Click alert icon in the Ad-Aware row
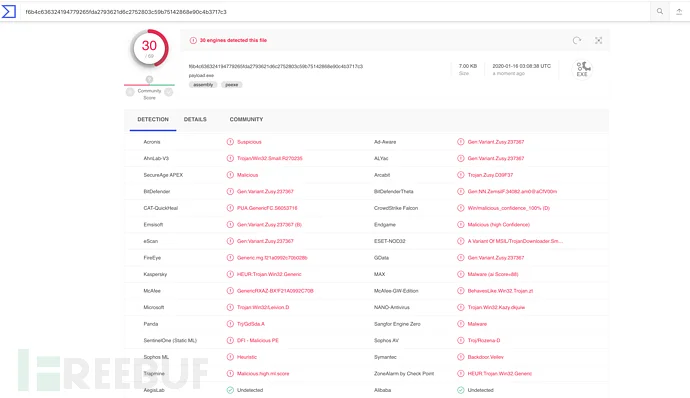Screen dimensions: 690x398 [461, 142]
